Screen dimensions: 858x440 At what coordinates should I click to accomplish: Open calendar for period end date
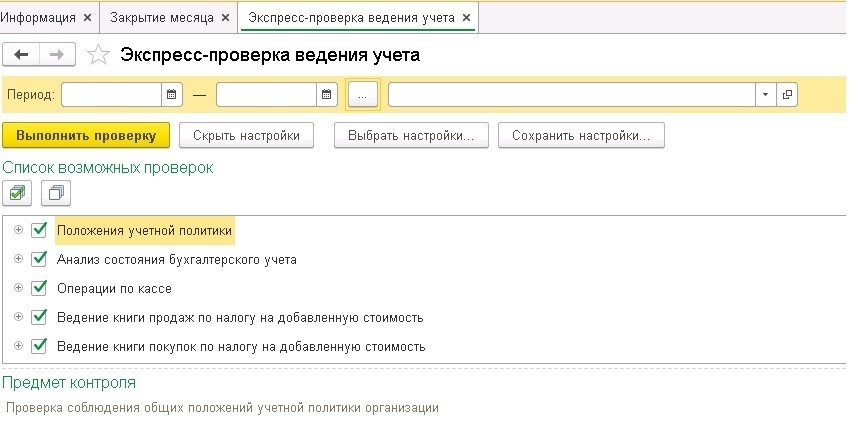coord(327,95)
